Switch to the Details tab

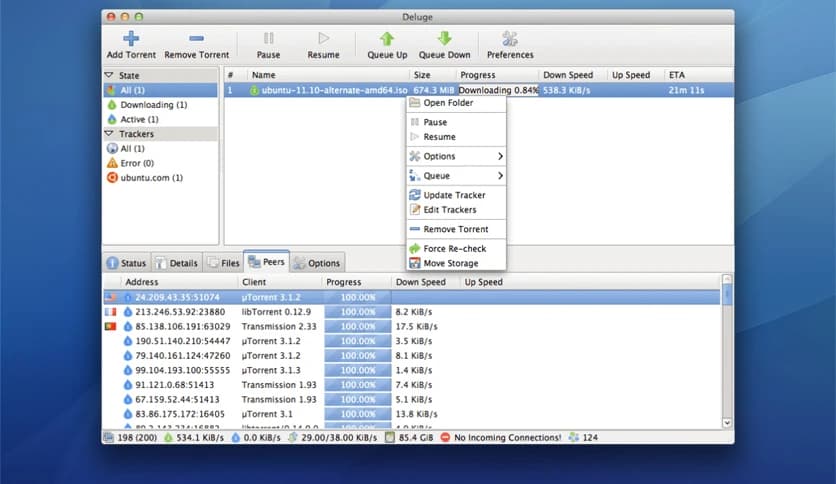[x=176, y=263]
